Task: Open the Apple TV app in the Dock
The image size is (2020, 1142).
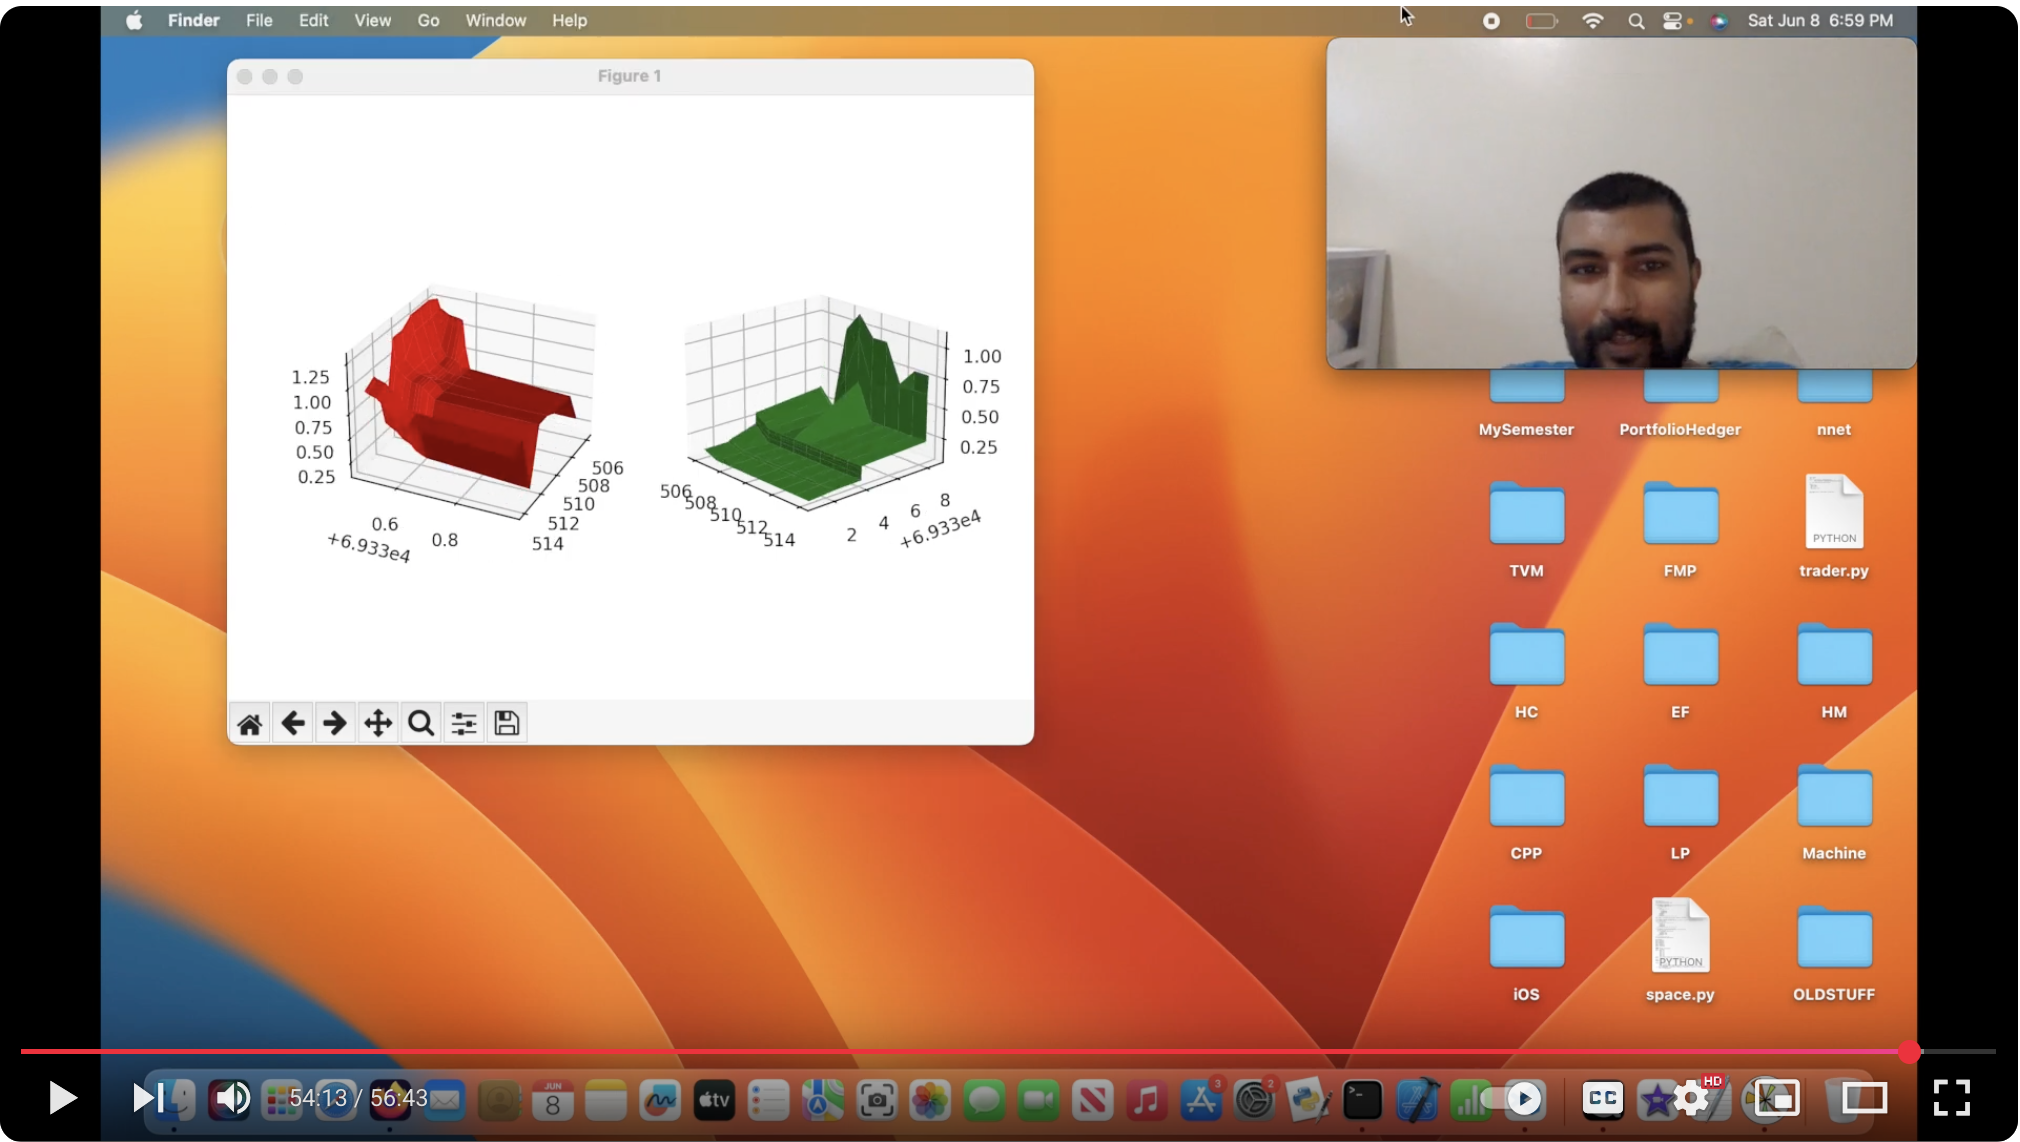Action: [714, 1101]
